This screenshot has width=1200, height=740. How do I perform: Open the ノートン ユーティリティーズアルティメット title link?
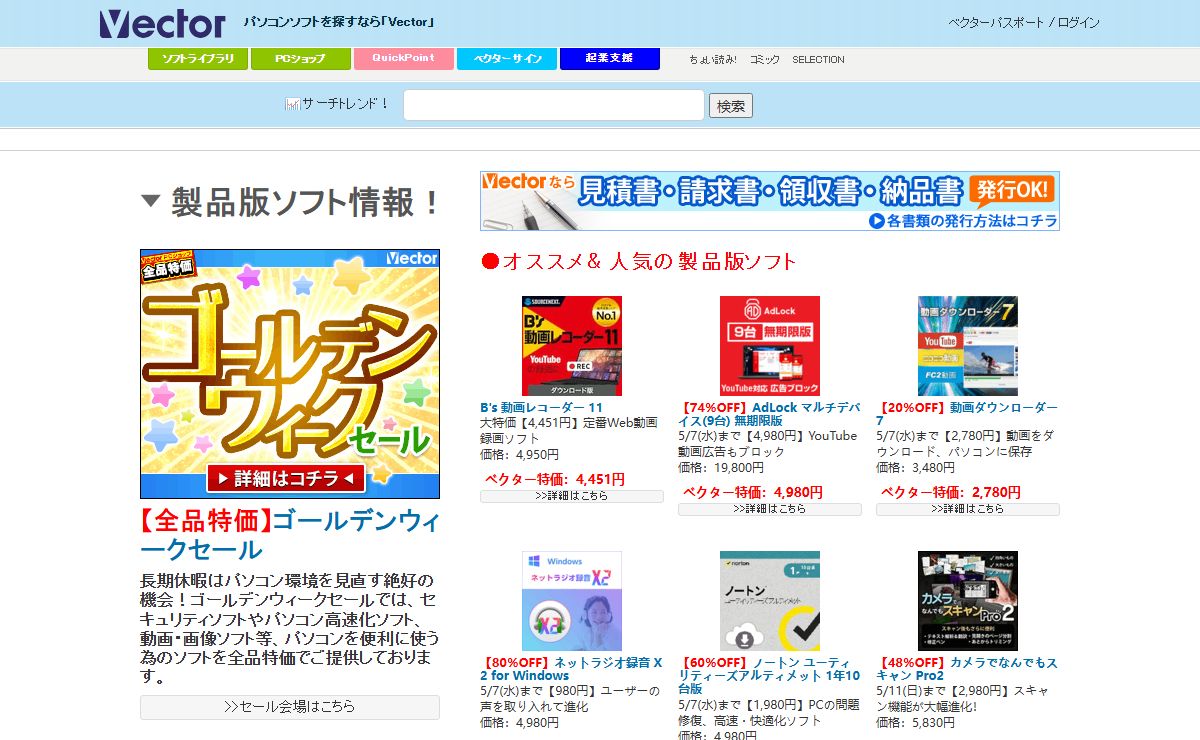pos(769,676)
